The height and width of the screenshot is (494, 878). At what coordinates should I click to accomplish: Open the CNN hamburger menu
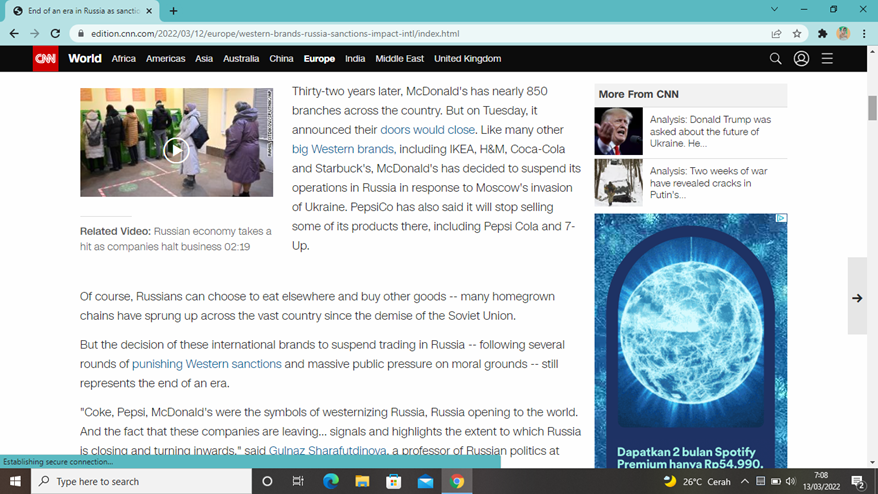[x=827, y=58]
